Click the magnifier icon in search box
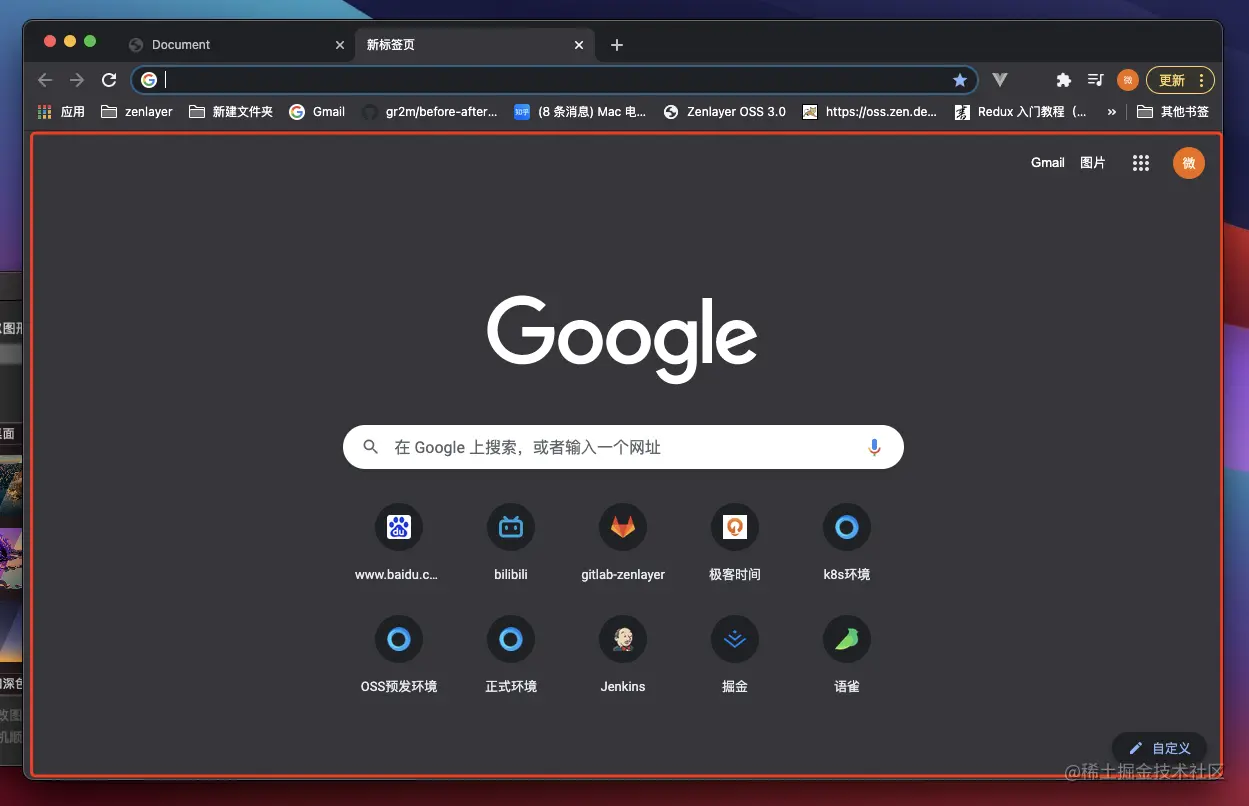1249x806 pixels. [371, 447]
